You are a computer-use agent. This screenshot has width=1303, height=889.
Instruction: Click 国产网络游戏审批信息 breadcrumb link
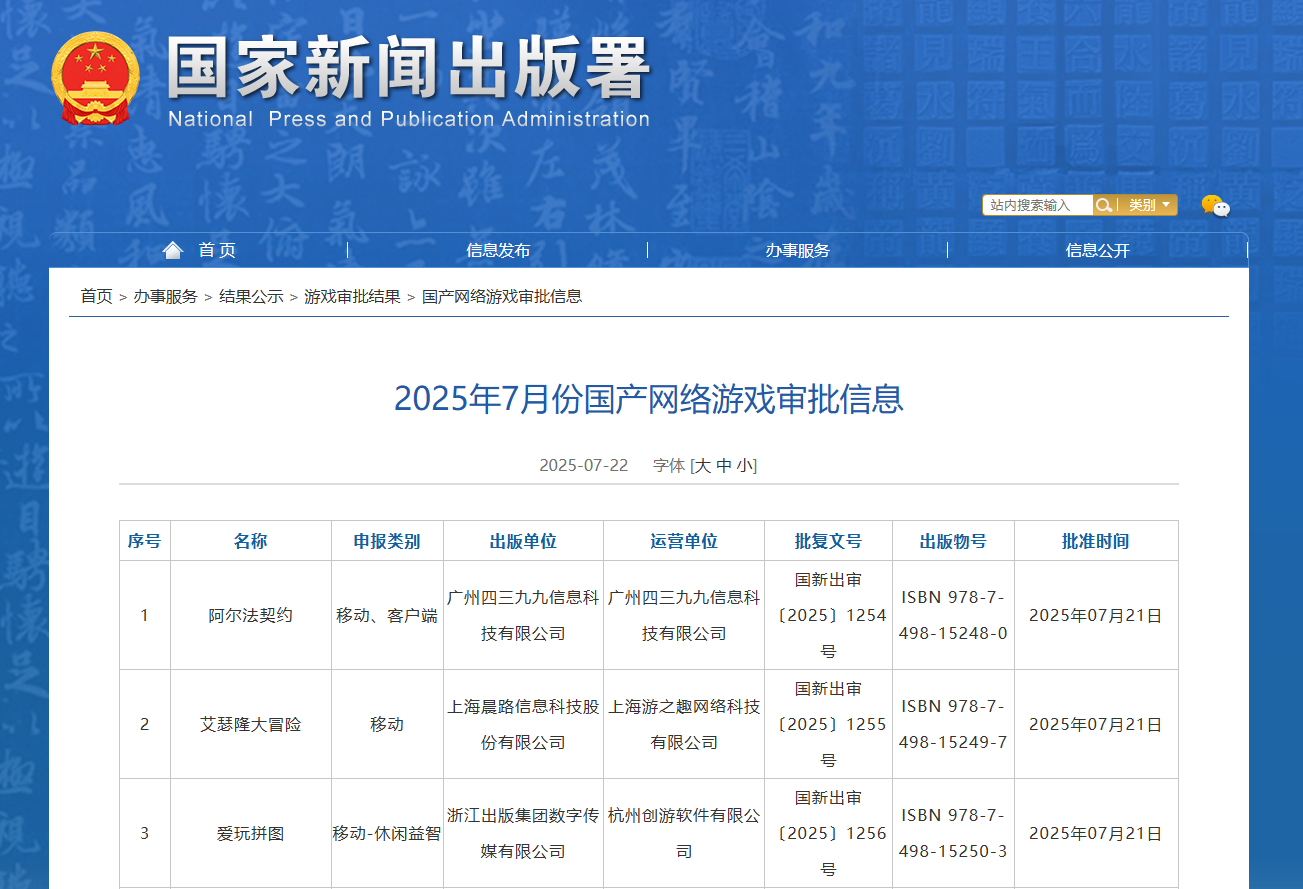(x=502, y=296)
